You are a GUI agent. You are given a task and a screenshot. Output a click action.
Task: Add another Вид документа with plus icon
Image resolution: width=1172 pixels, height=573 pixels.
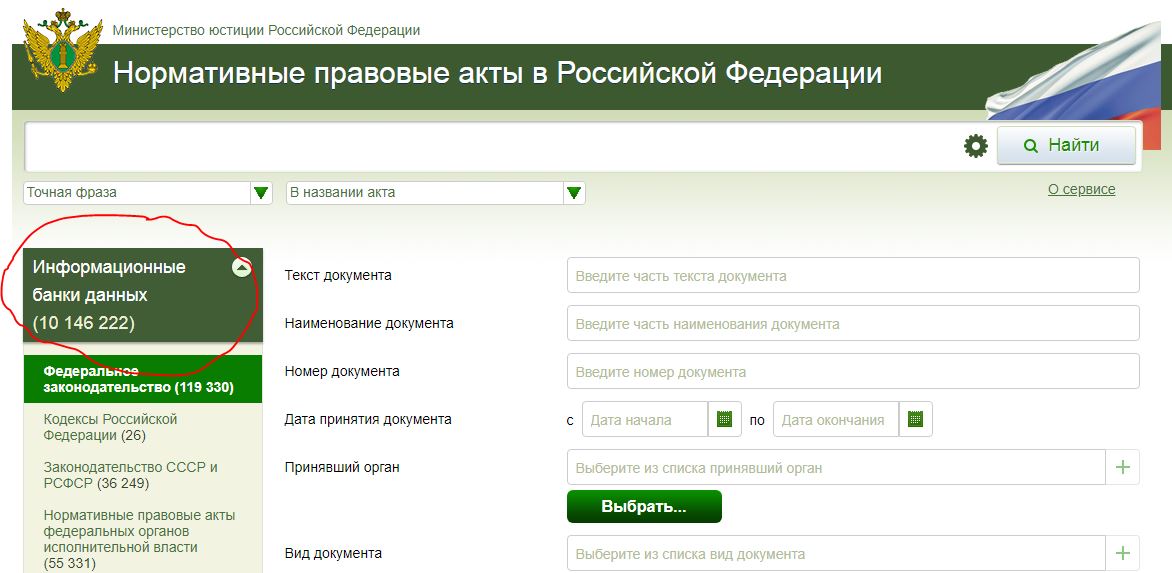pos(1123,554)
